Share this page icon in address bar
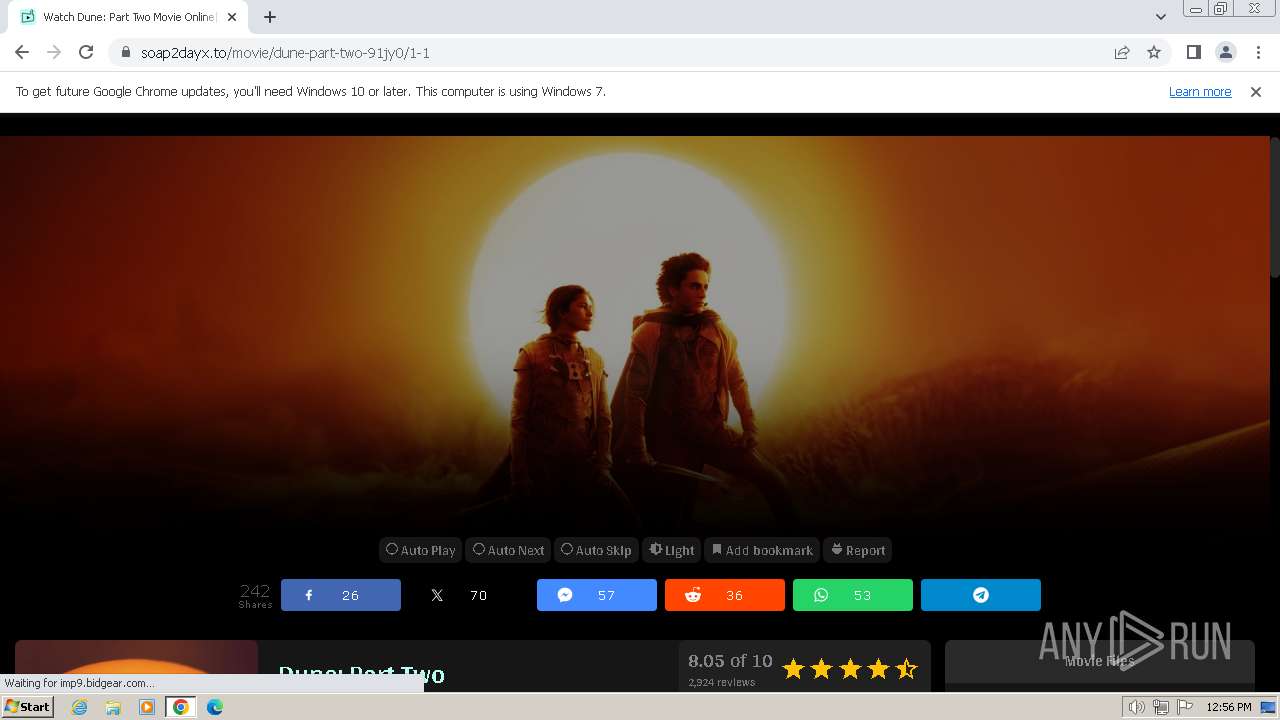 click(x=1122, y=52)
